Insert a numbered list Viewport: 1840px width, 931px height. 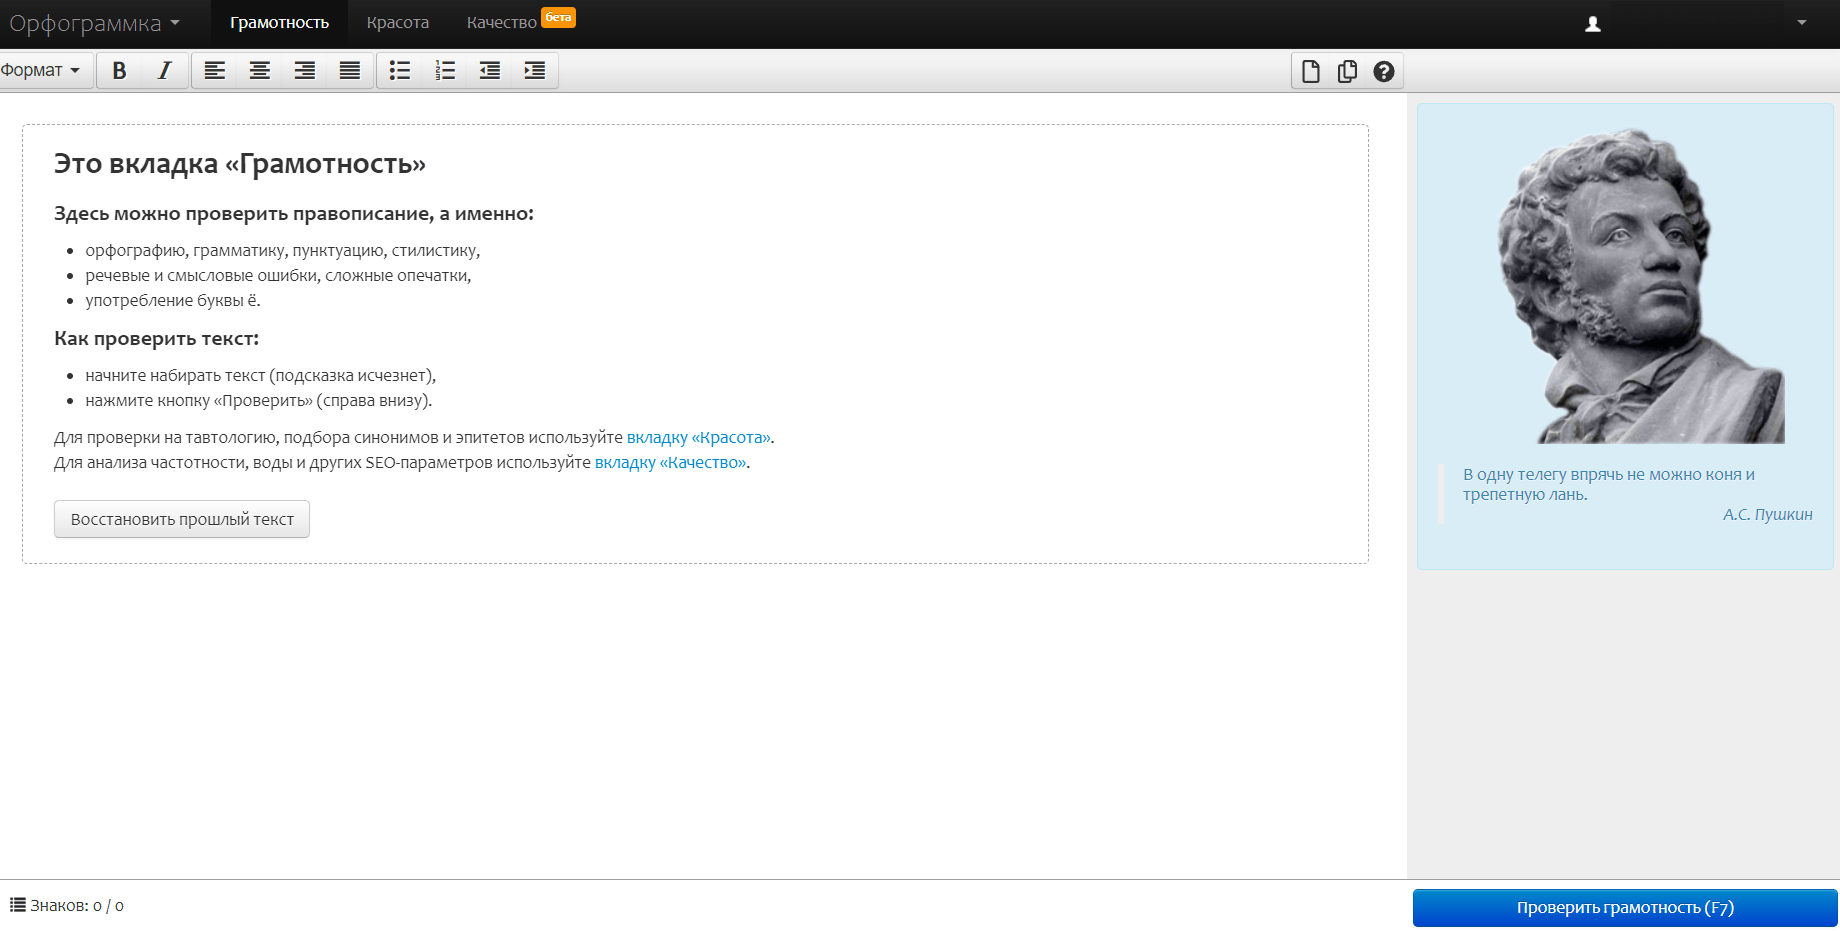445,71
